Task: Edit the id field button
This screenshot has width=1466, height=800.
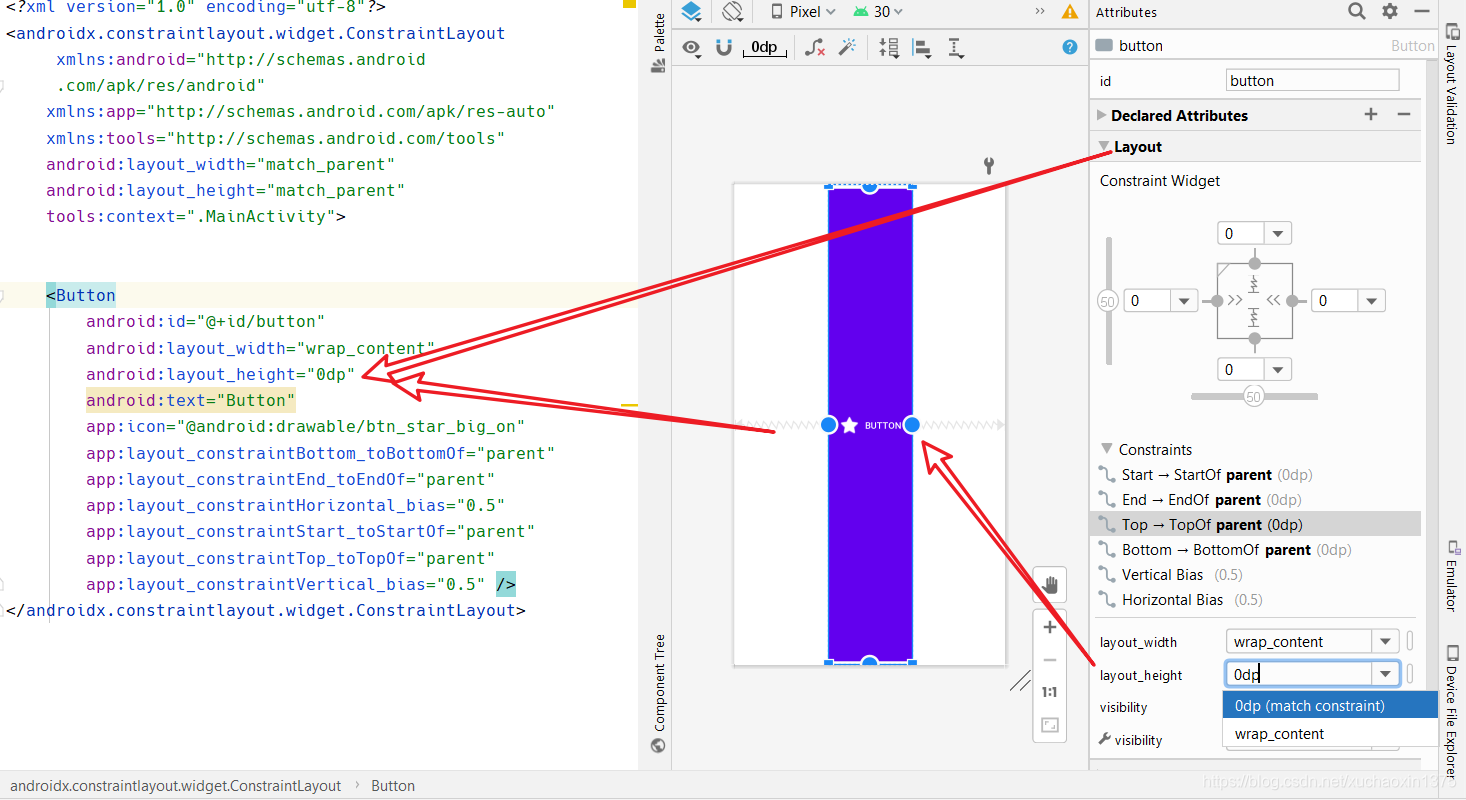Action: coord(1312,81)
